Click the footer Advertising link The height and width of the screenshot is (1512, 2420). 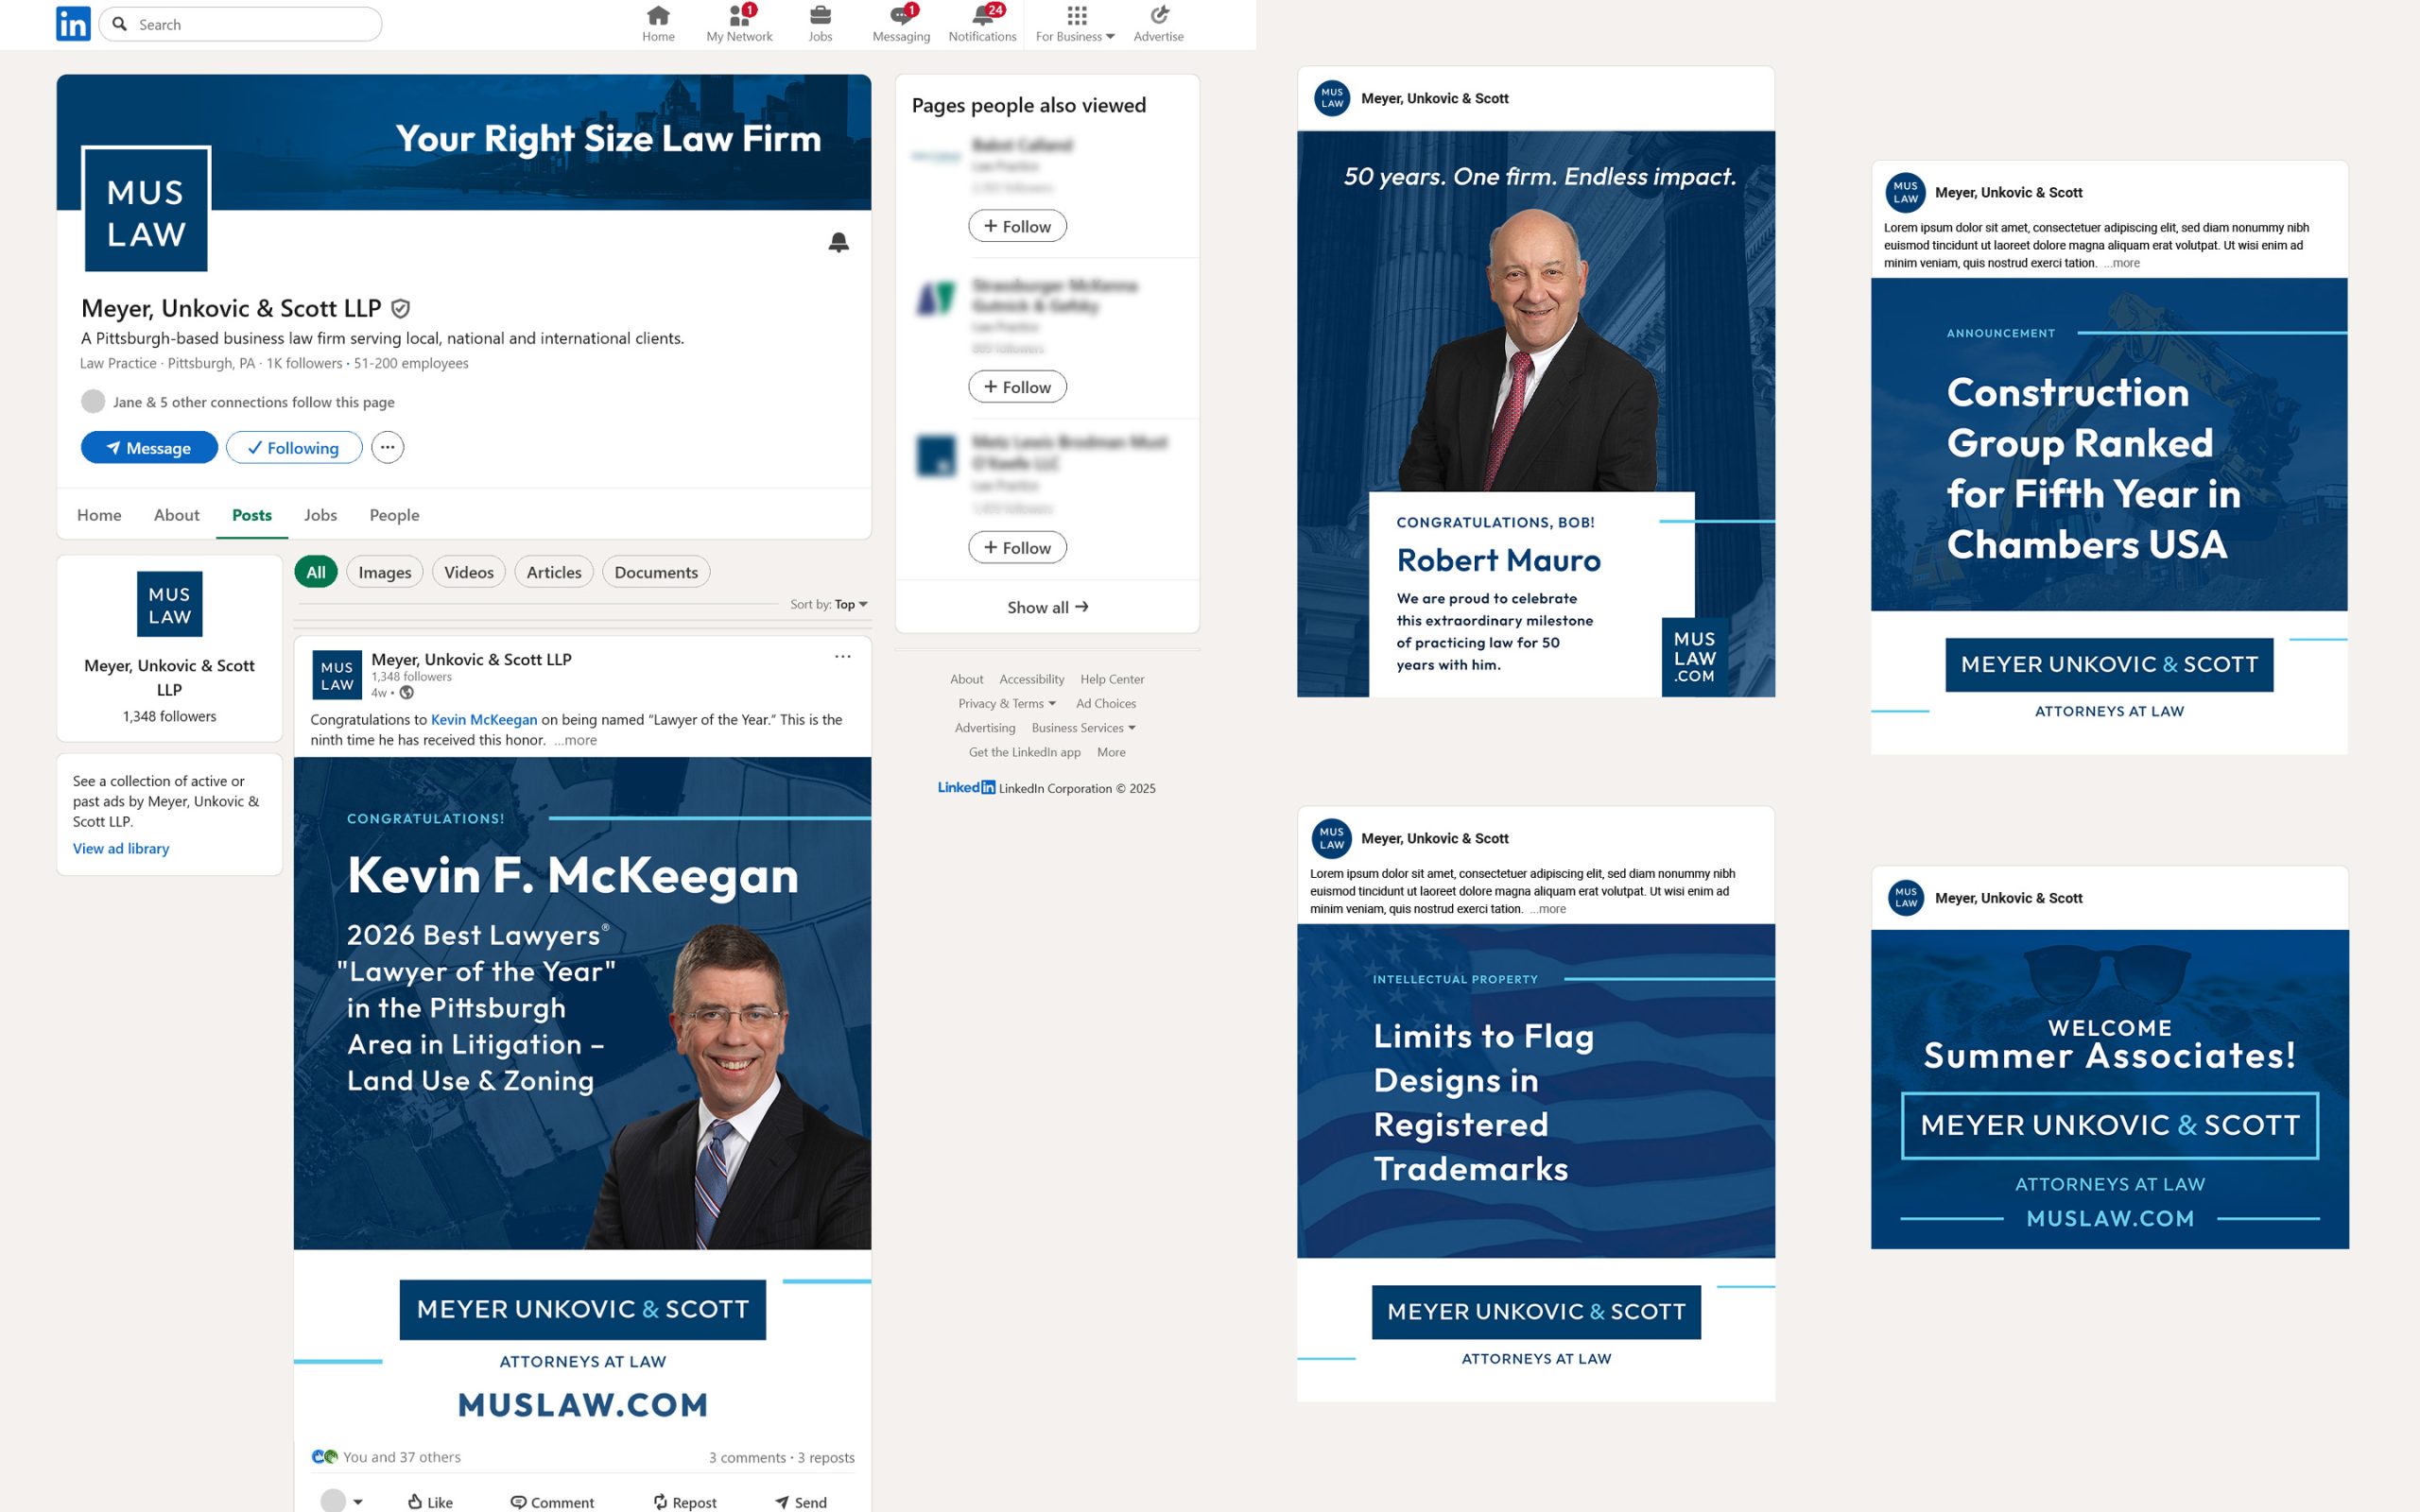[x=985, y=728]
